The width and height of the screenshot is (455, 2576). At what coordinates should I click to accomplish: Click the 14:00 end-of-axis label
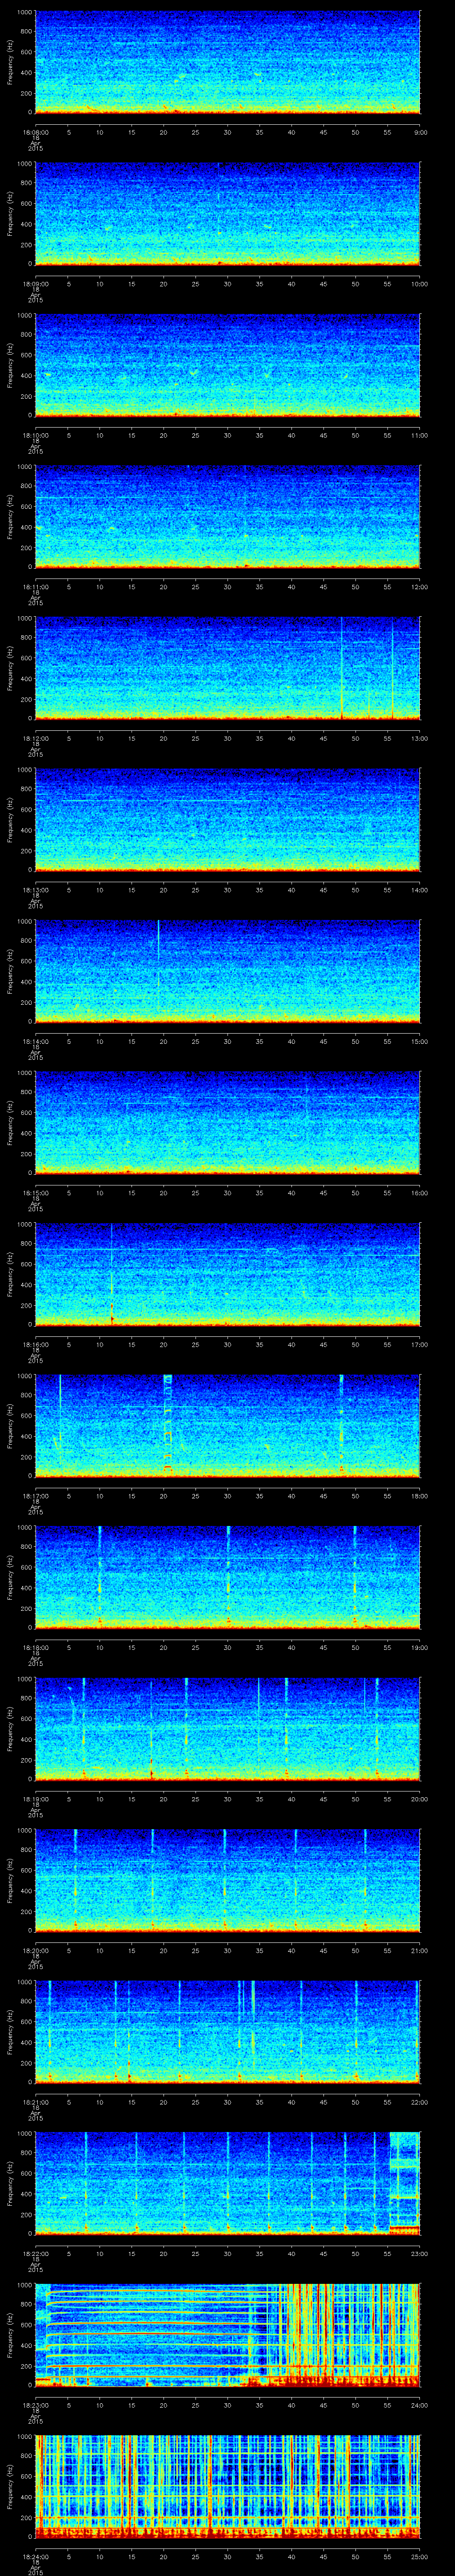click(x=420, y=890)
